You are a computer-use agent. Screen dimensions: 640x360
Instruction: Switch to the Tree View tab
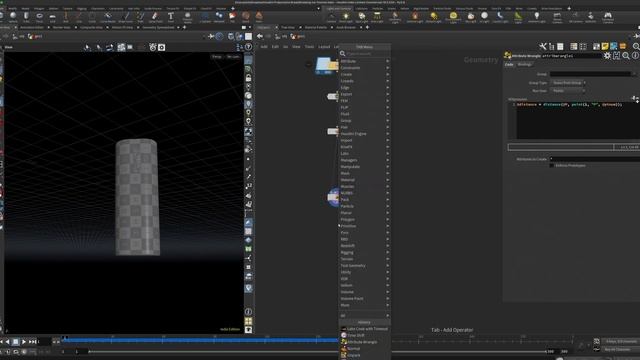coord(288,27)
